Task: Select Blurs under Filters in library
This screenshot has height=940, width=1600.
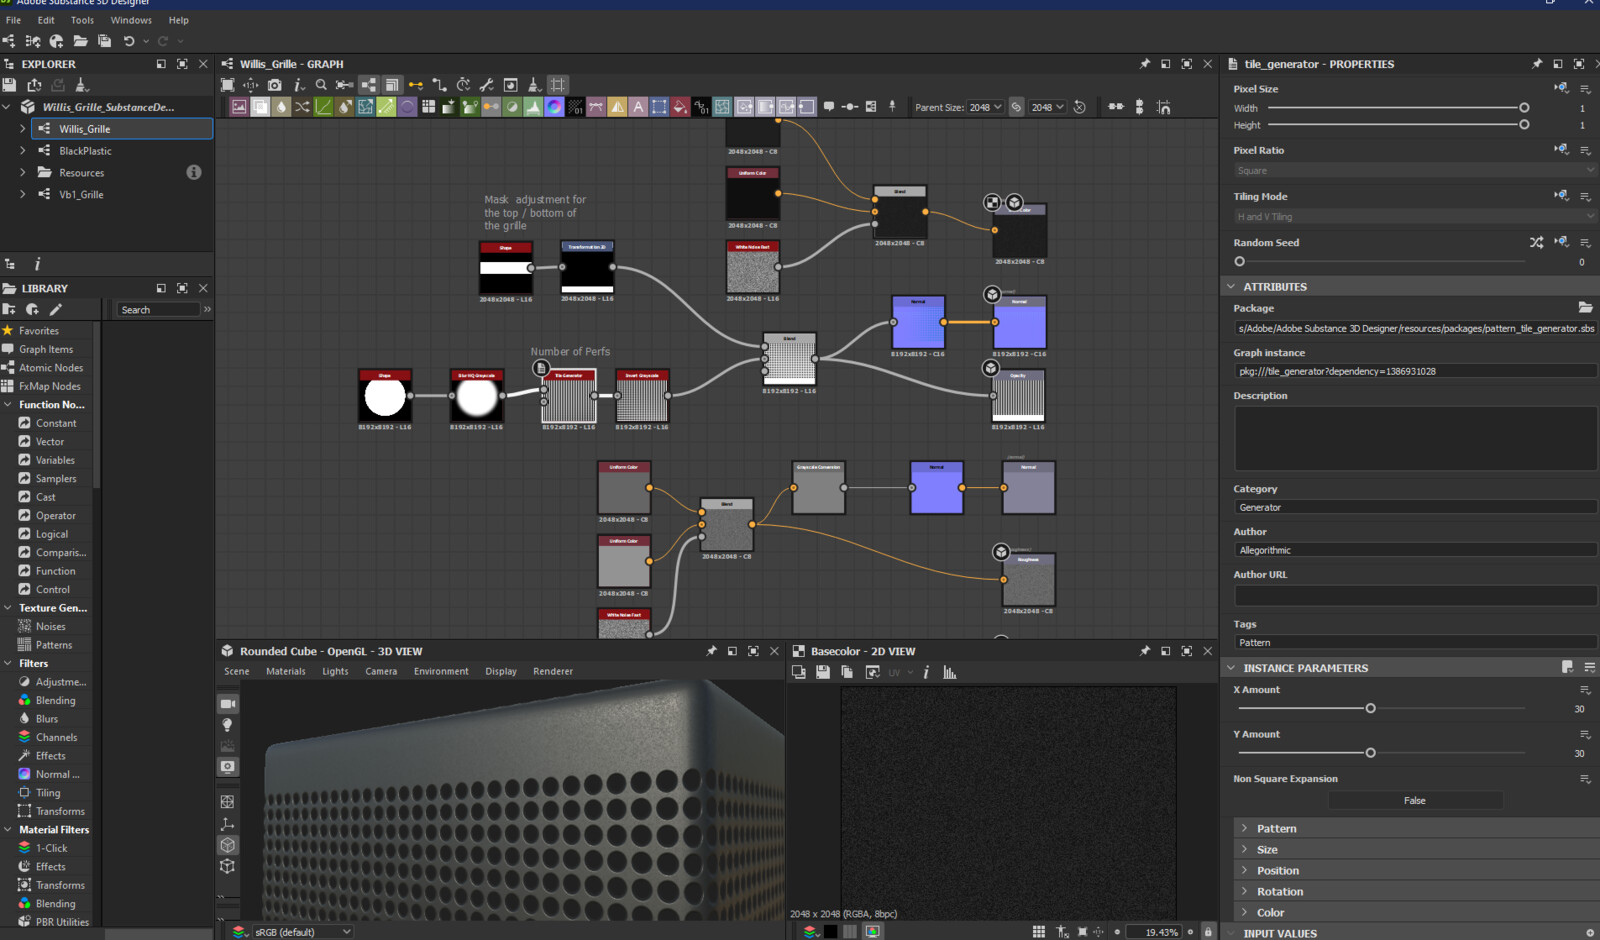Action: (47, 719)
